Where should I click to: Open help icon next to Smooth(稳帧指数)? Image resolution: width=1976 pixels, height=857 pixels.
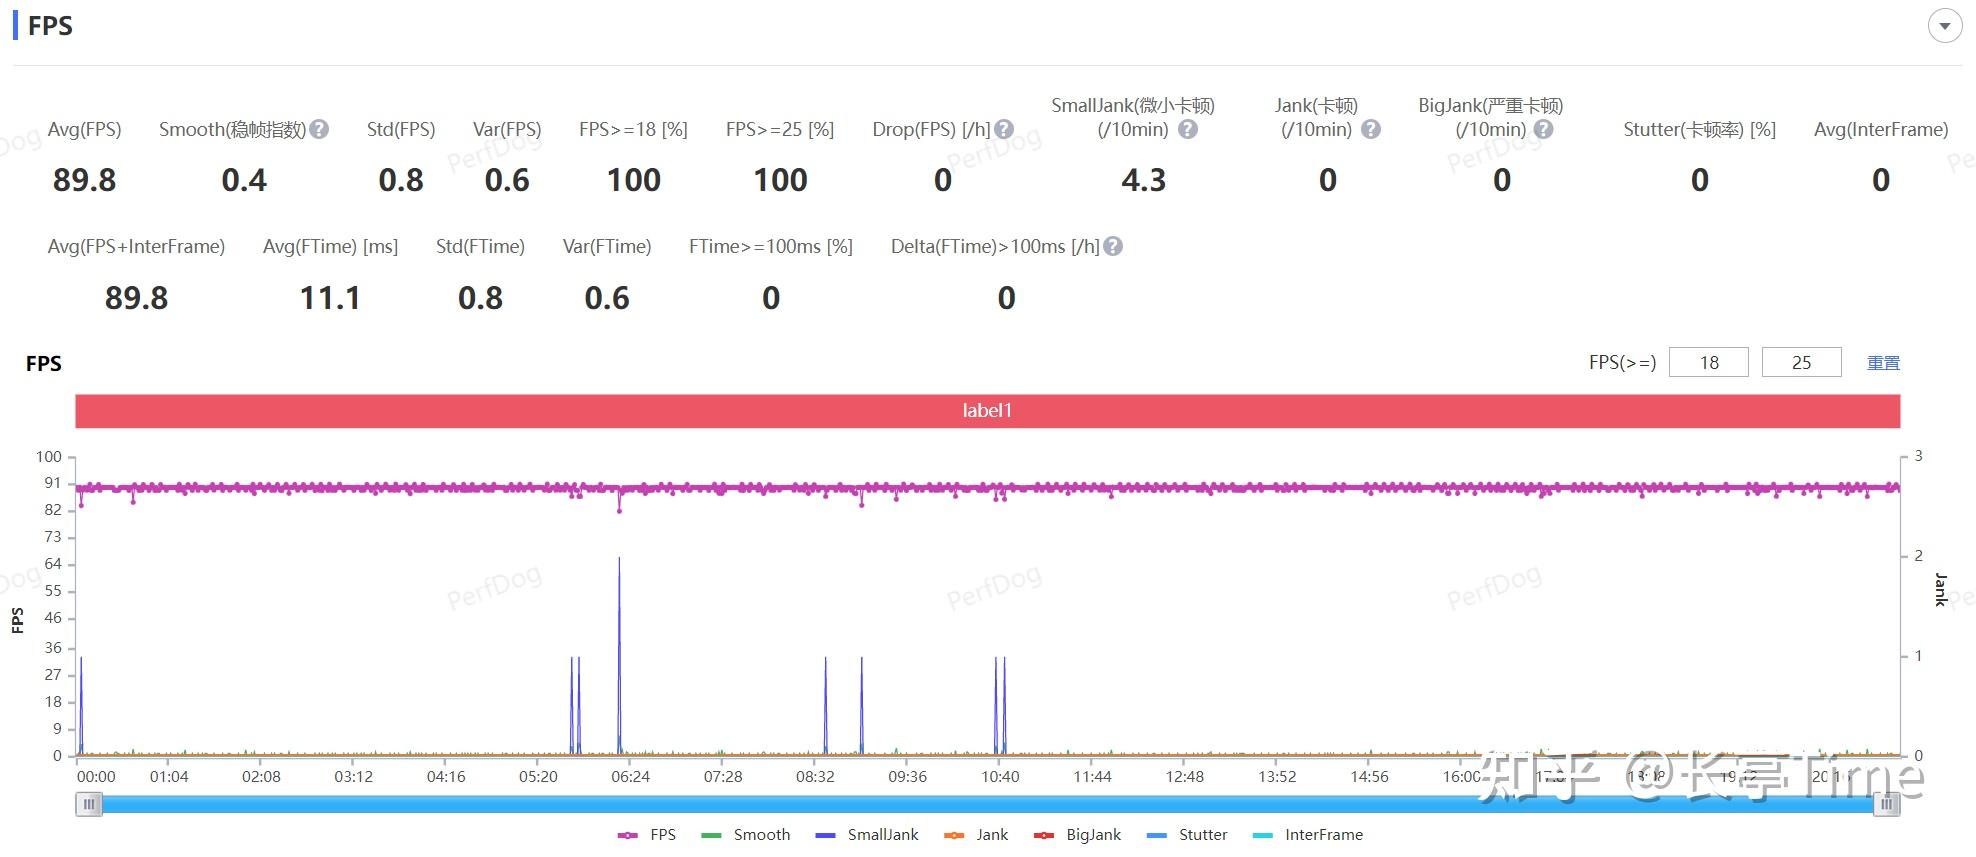tap(319, 129)
